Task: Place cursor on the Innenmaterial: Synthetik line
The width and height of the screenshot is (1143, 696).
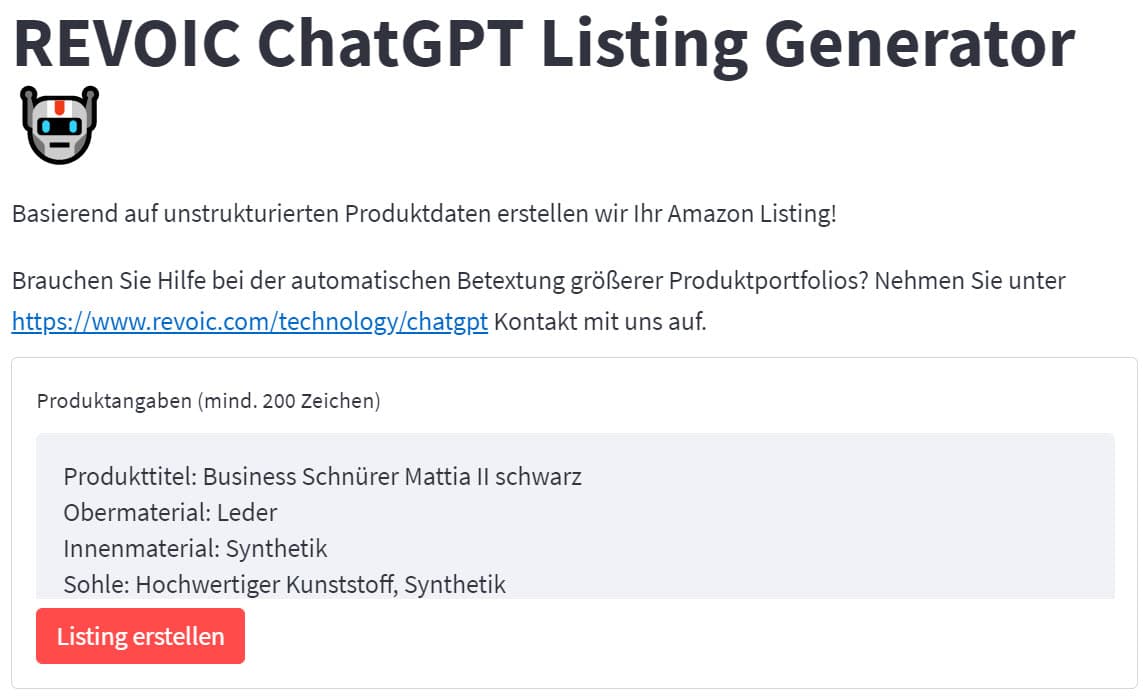Action: click(x=195, y=548)
